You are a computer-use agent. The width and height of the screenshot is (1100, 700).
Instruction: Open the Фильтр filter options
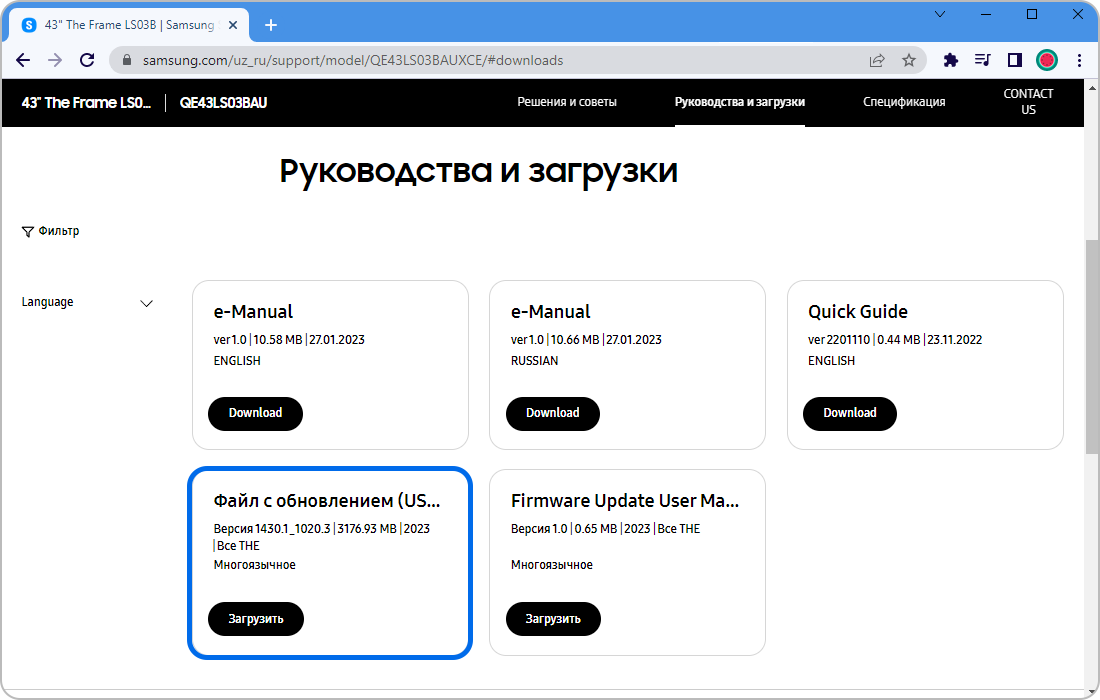[50, 231]
